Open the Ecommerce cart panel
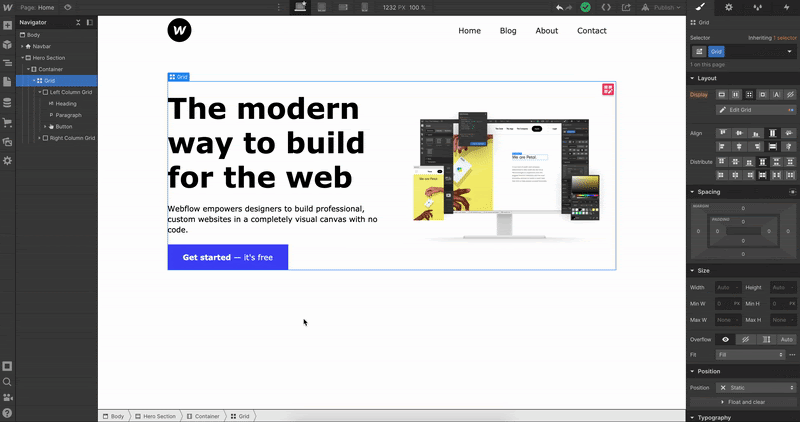This screenshot has width=800, height=422. [7, 122]
